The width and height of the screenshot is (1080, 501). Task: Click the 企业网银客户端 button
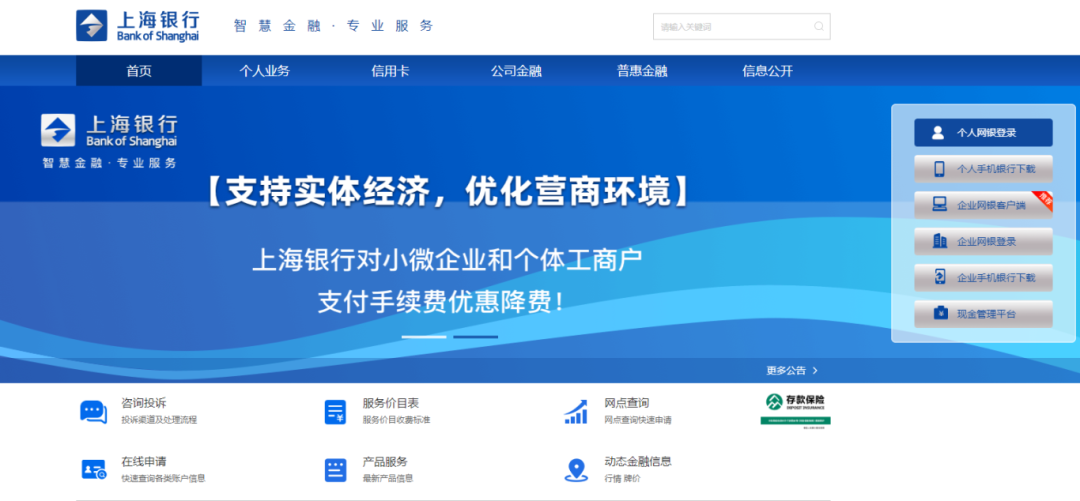pos(984,205)
